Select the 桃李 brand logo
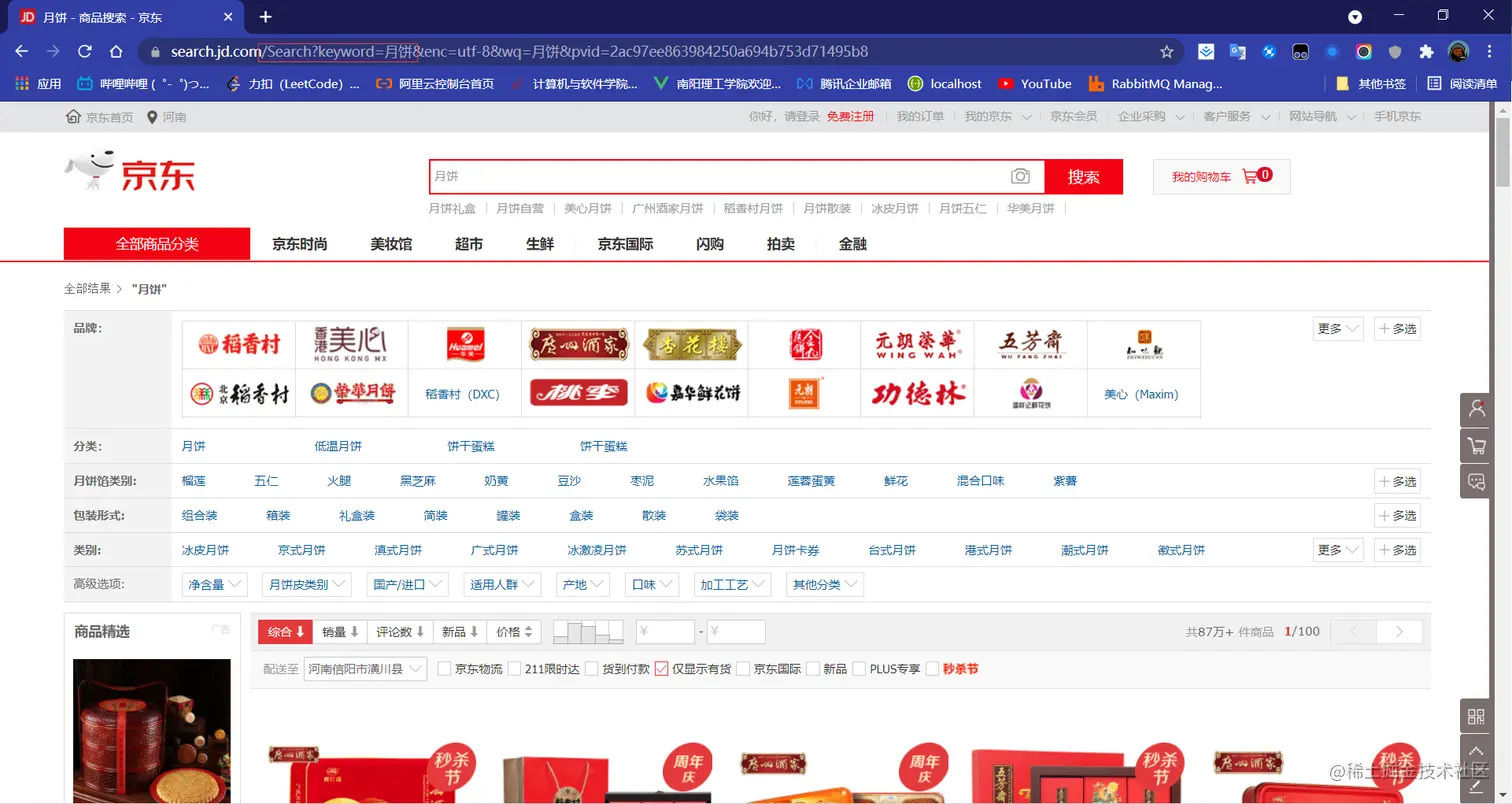 [578, 393]
